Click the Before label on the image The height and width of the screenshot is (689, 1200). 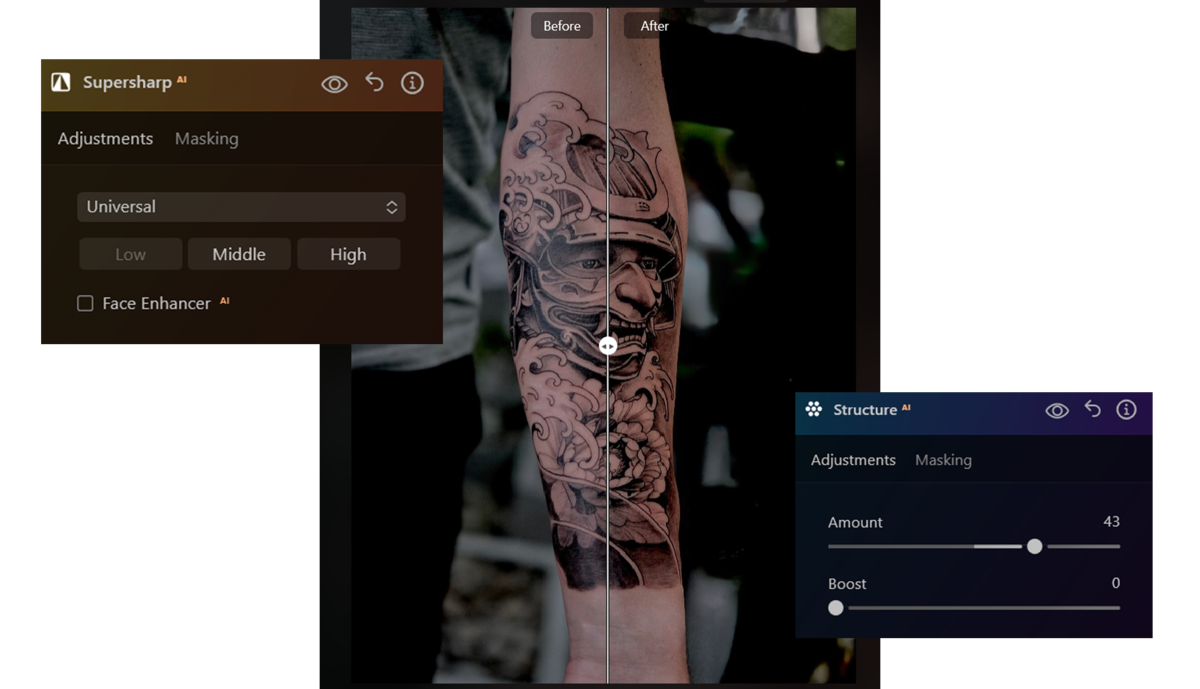tap(561, 26)
